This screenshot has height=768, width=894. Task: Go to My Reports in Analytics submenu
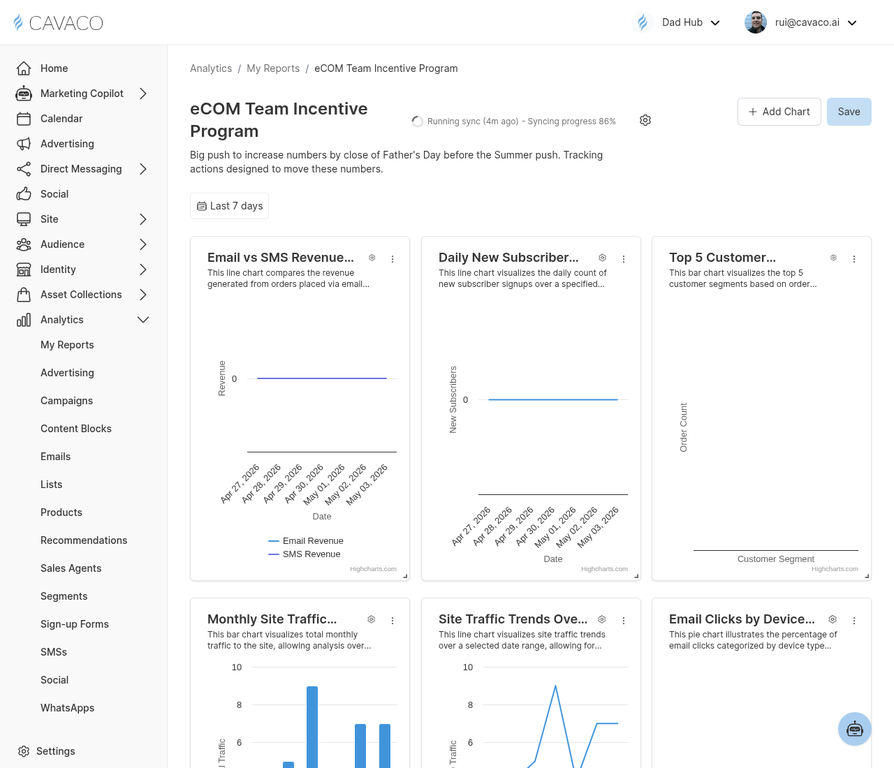pyautogui.click(x=67, y=345)
